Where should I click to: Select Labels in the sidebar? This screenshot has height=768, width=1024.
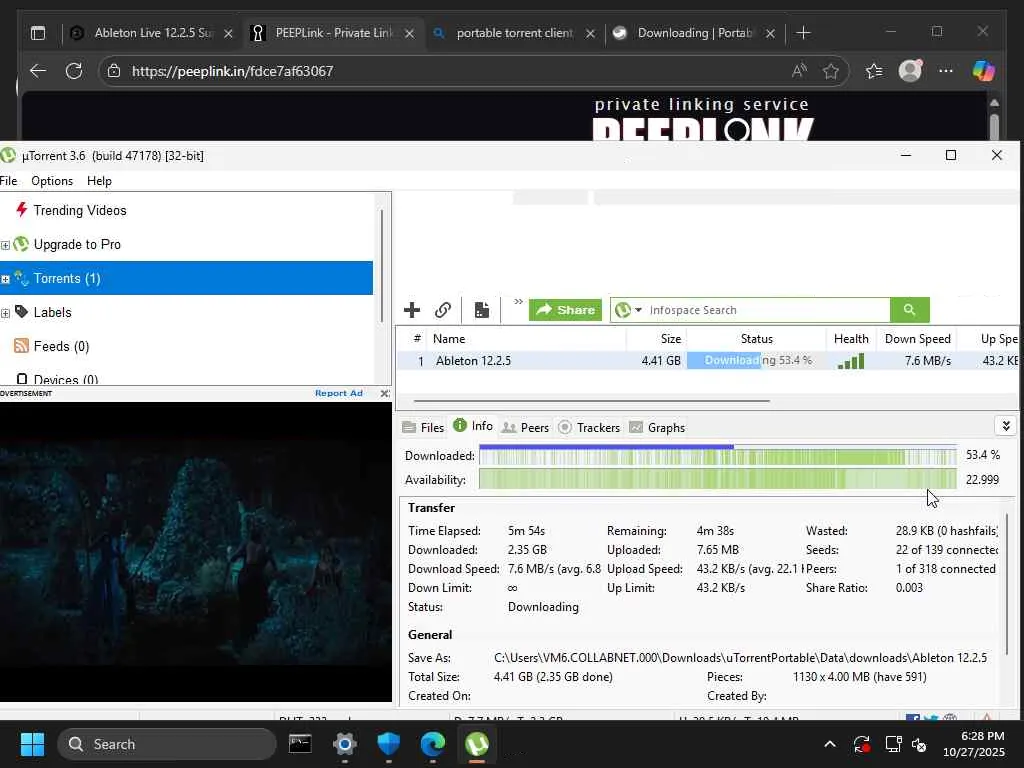pyautogui.click(x=52, y=312)
